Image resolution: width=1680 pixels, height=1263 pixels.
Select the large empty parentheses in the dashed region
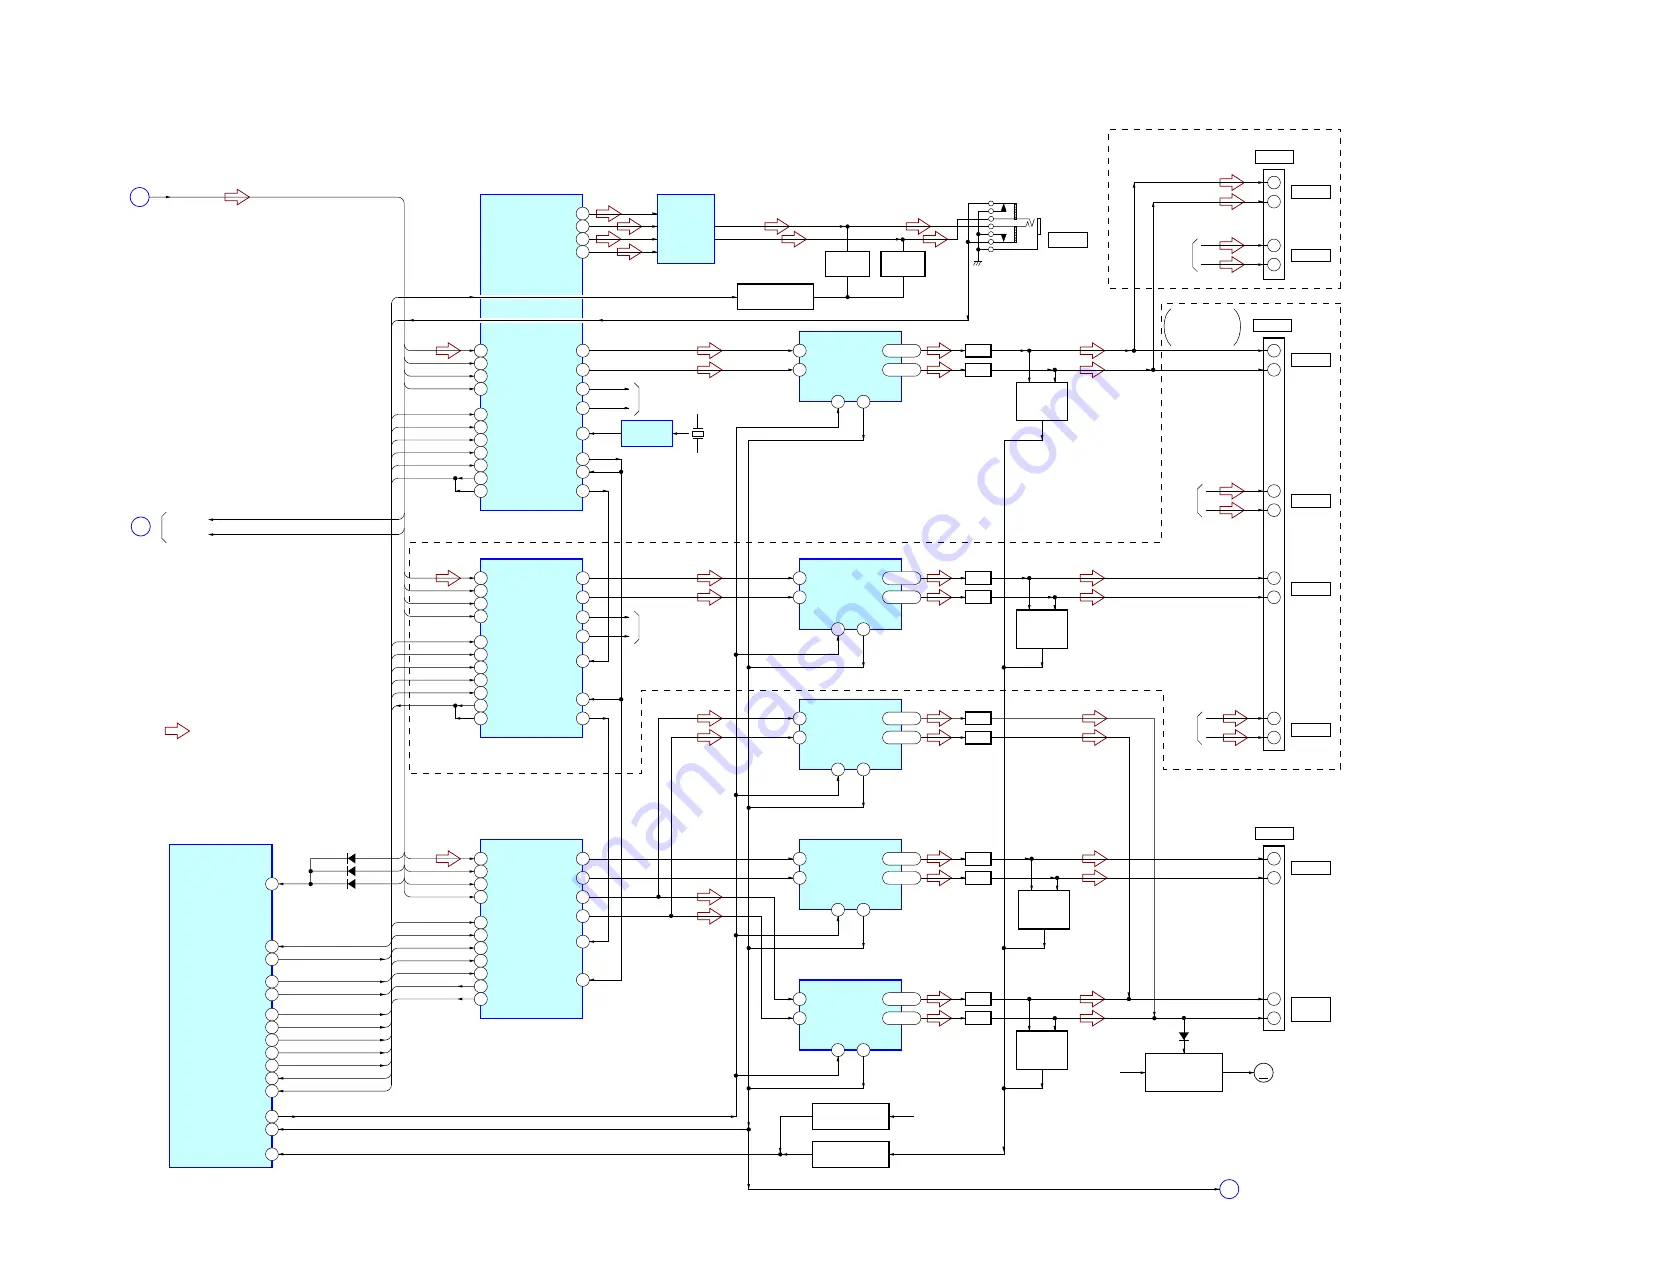pyautogui.click(x=1203, y=327)
